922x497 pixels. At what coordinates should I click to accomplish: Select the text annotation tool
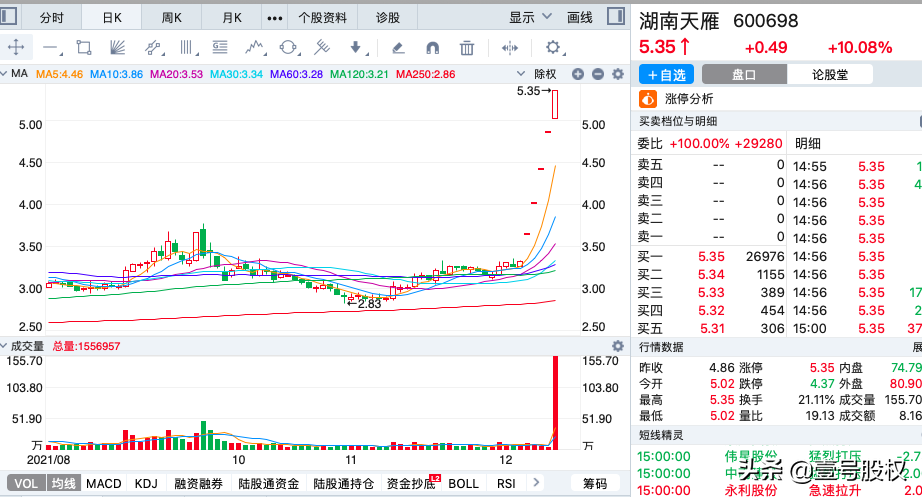pyautogui.click(x=221, y=48)
